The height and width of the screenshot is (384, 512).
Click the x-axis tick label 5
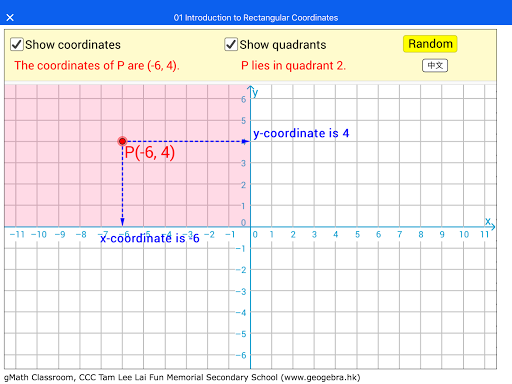tap(357, 235)
